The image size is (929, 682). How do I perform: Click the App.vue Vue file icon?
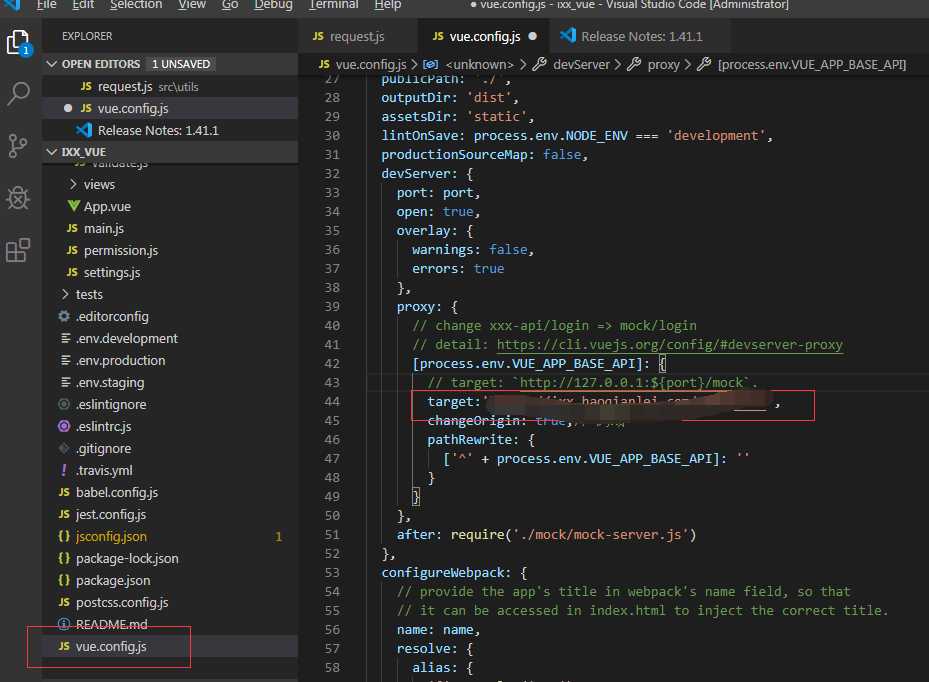(x=73, y=206)
